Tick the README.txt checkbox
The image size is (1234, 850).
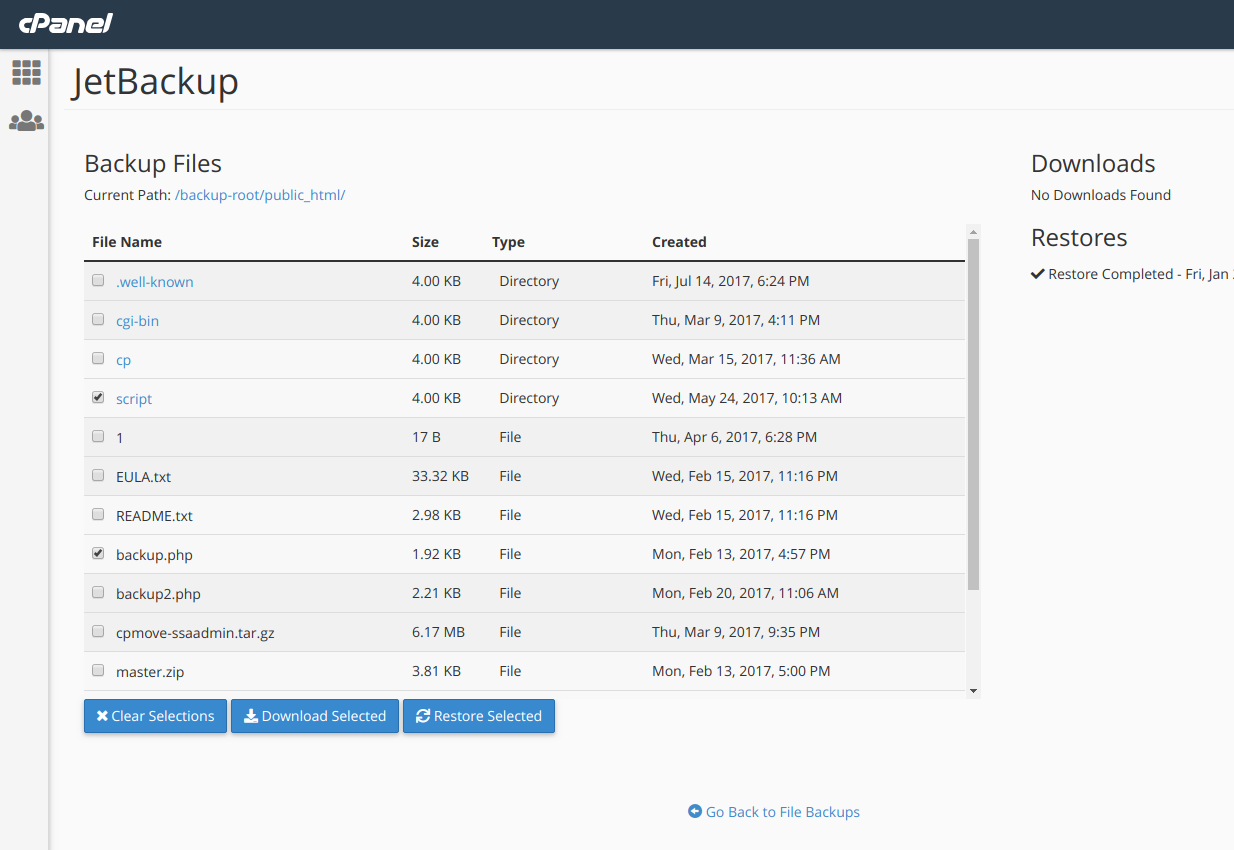pyautogui.click(x=98, y=514)
